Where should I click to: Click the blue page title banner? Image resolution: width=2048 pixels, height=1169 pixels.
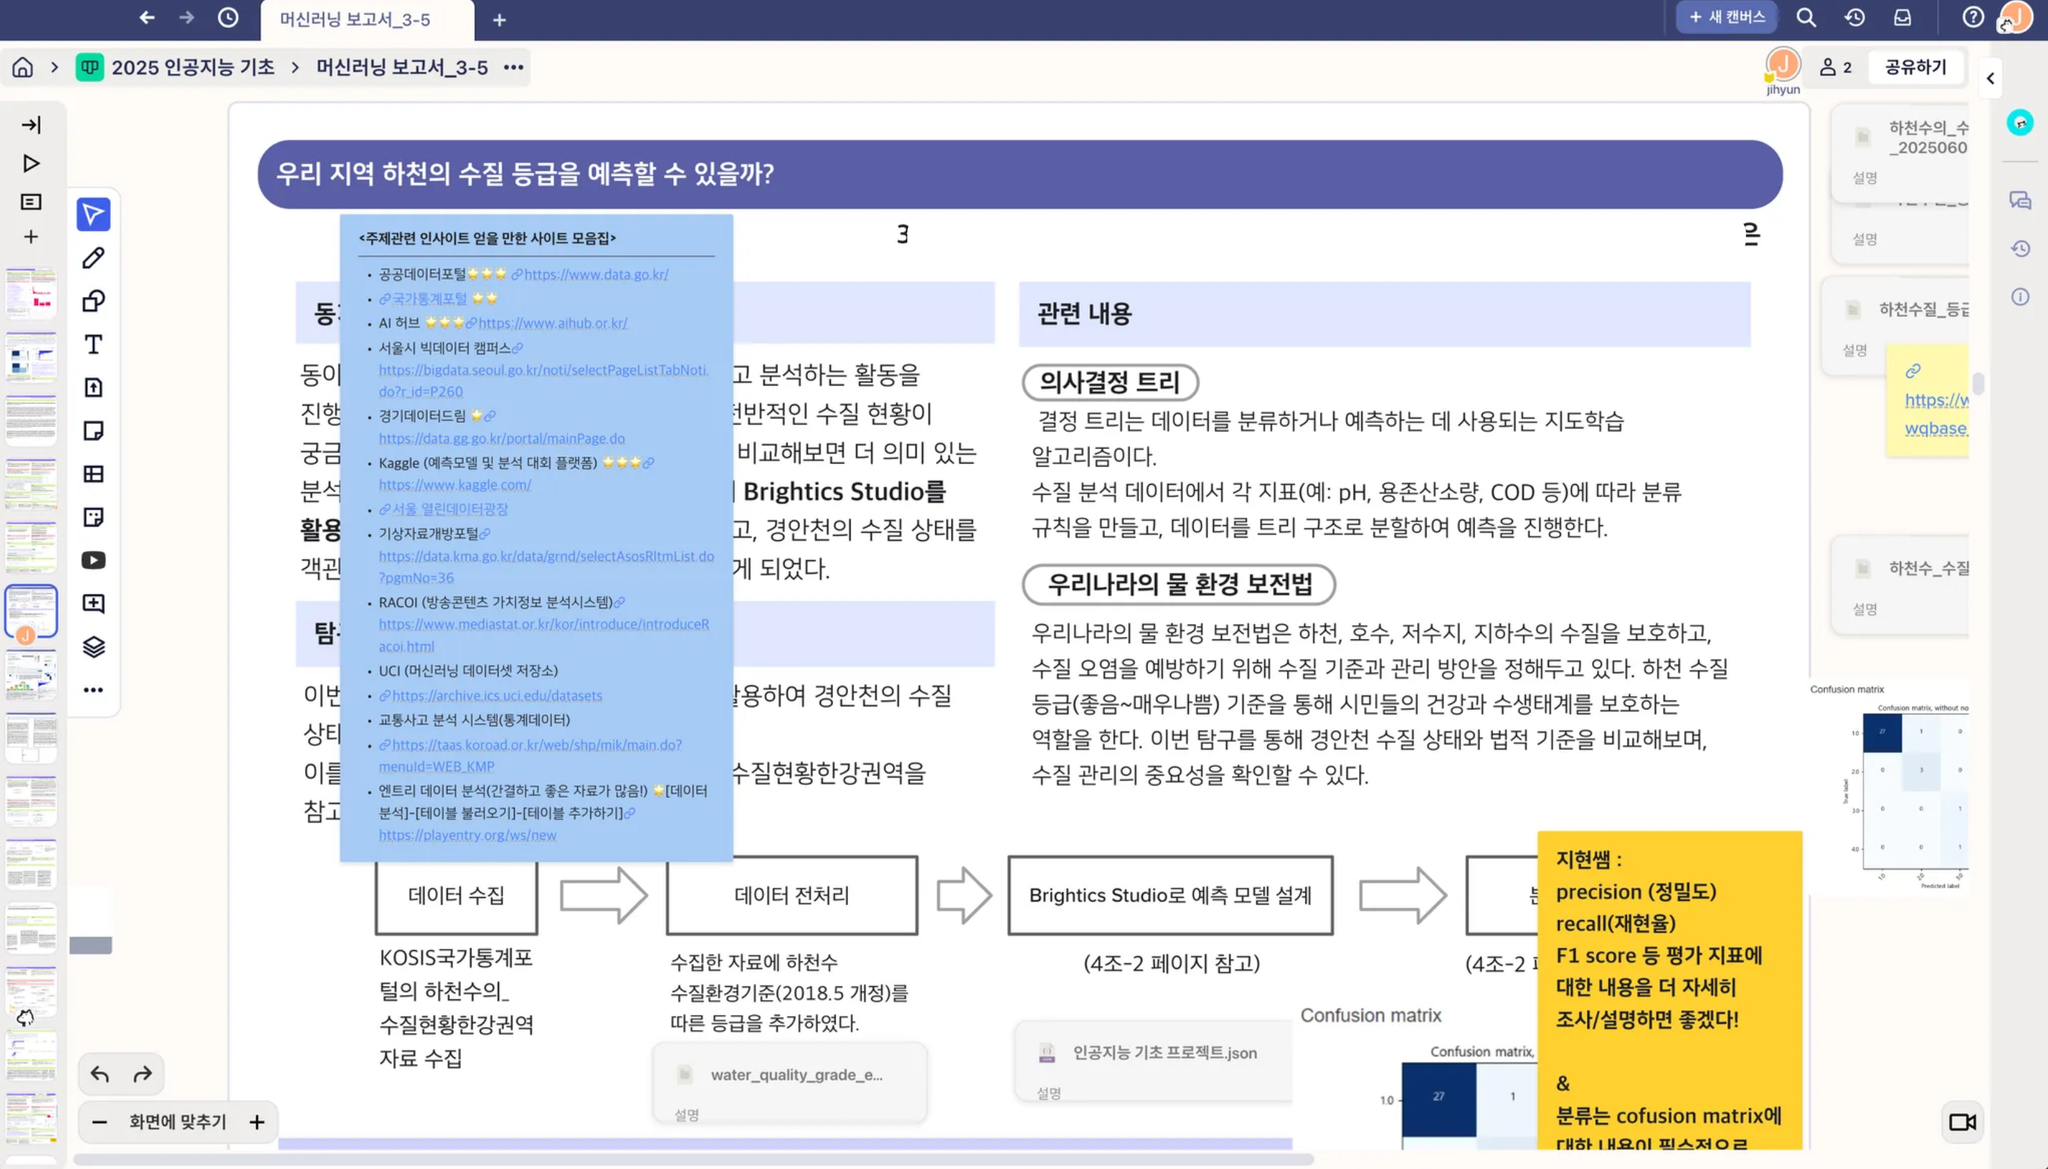pyautogui.click(x=1020, y=174)
